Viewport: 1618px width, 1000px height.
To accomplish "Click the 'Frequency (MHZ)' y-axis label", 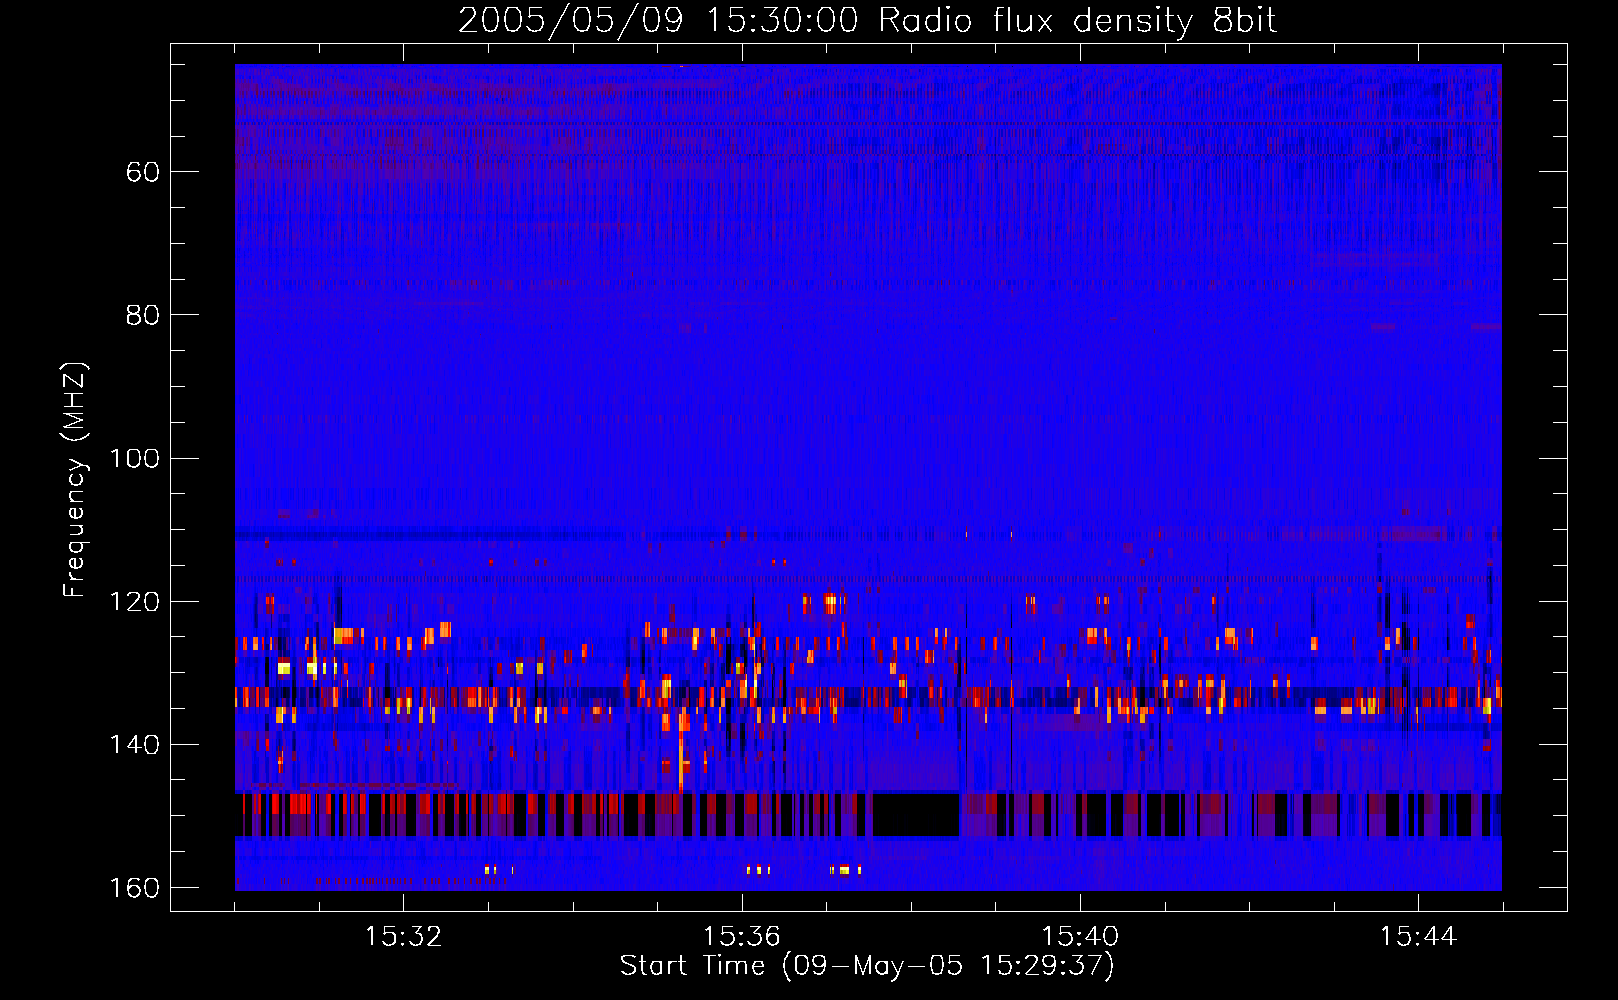I will pyautogui.click(x=75, y=480).
